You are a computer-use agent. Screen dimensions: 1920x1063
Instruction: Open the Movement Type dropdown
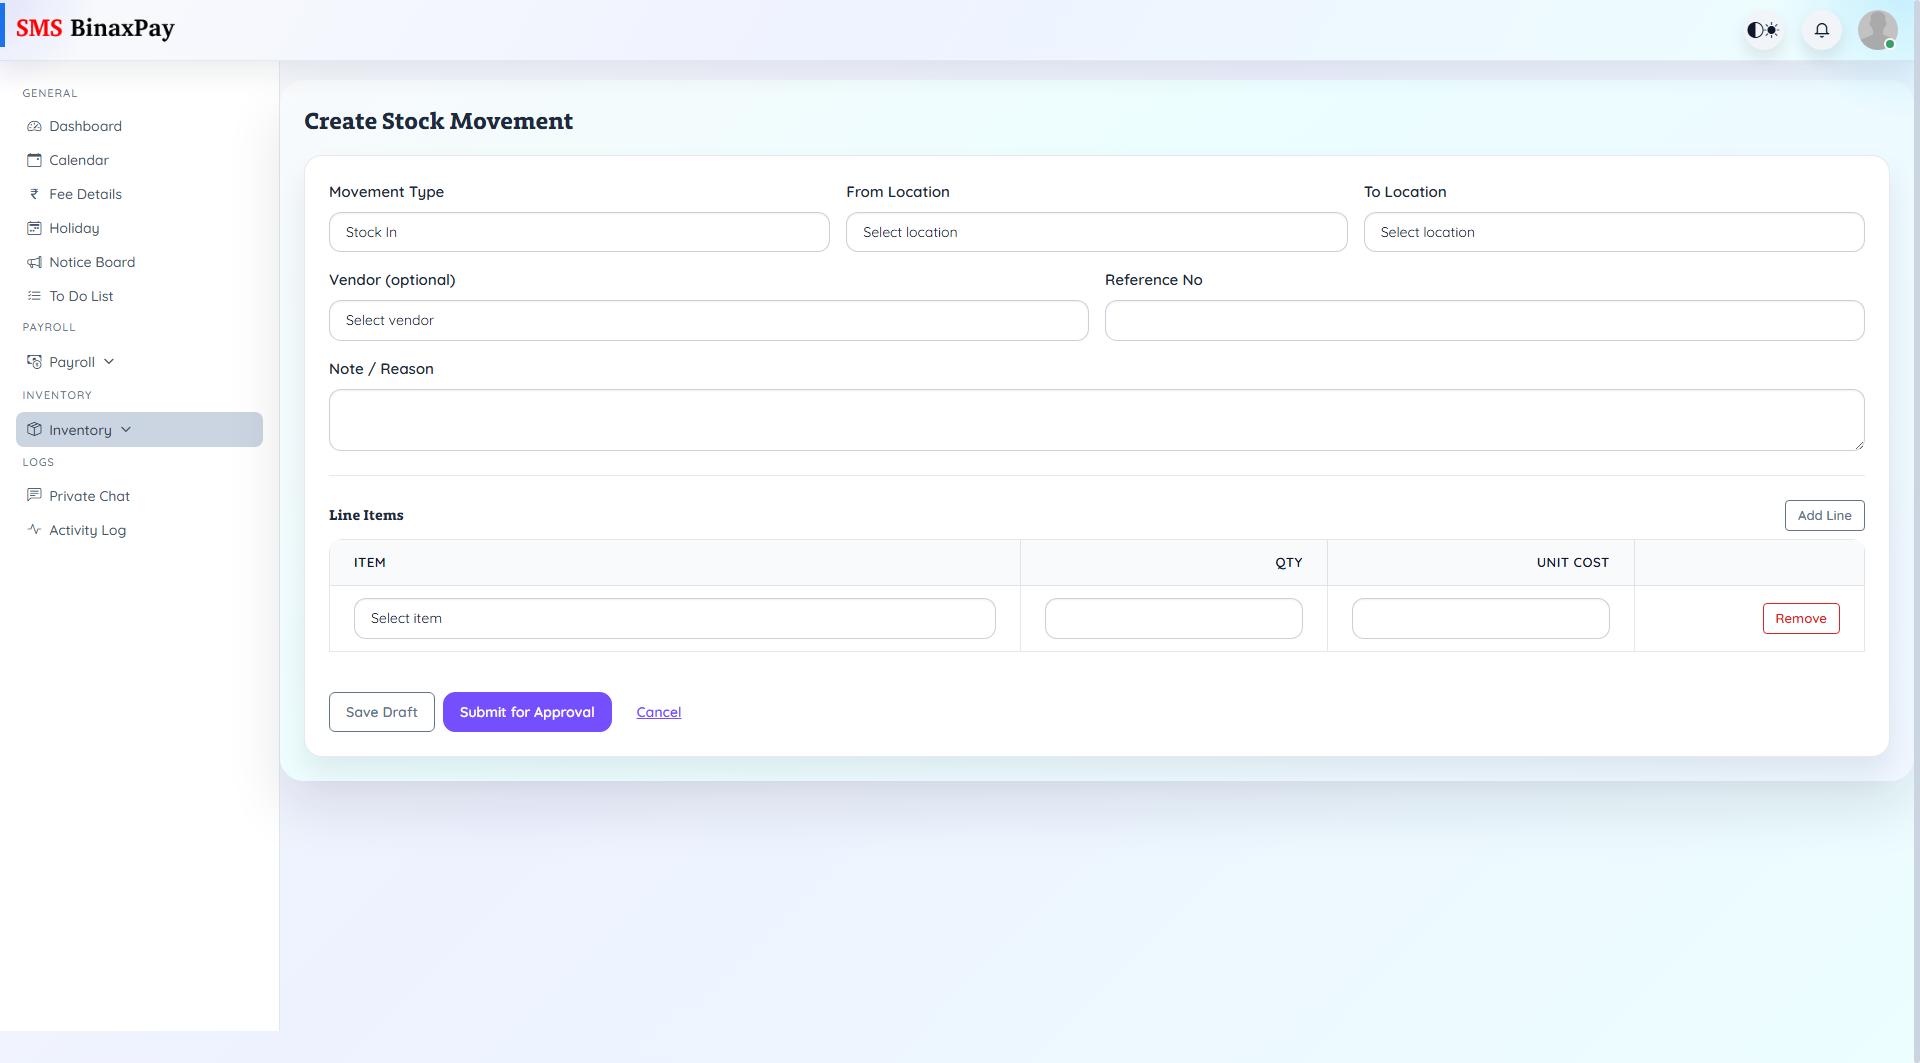point(579,231)
